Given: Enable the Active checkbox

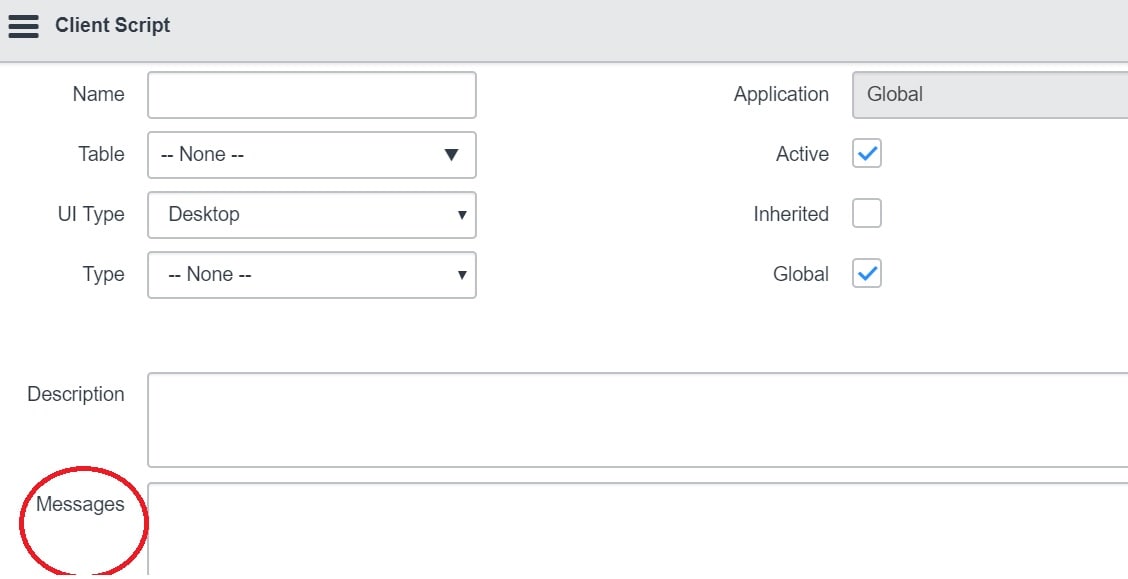Looking at the screenshot, I should (x=866, y=153).
